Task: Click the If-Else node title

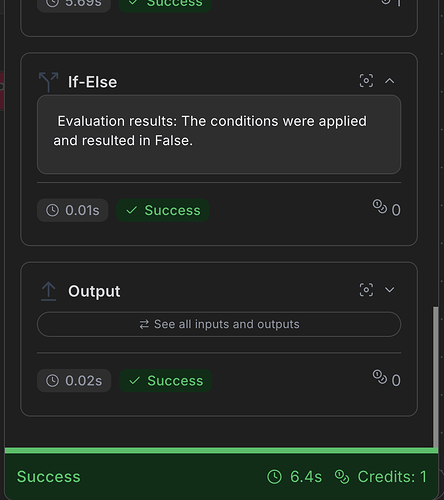Action: click(93, 82)
